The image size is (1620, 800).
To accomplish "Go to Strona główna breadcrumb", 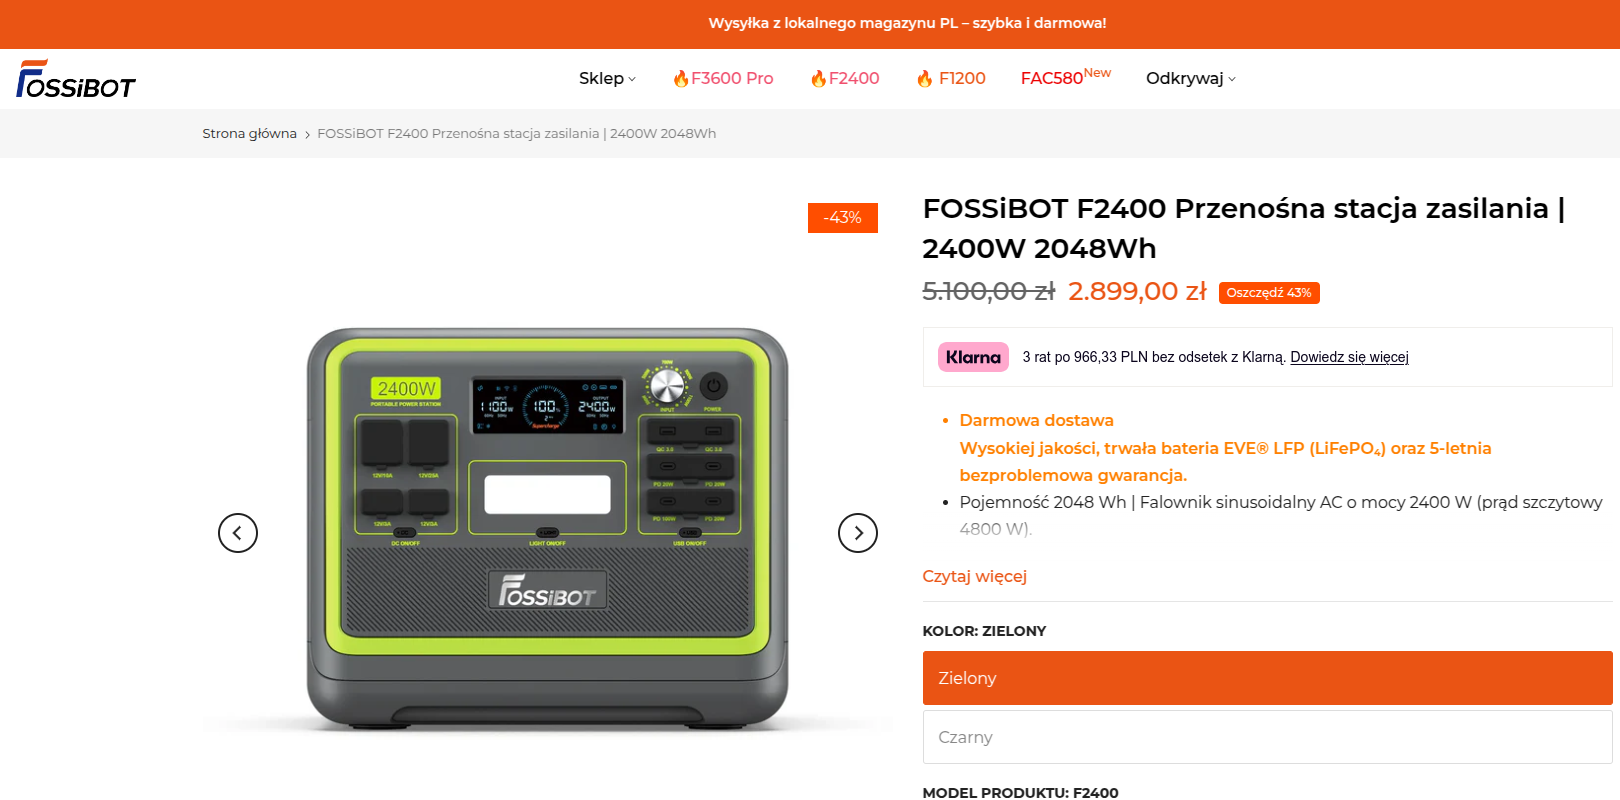I will click(249, 133).
